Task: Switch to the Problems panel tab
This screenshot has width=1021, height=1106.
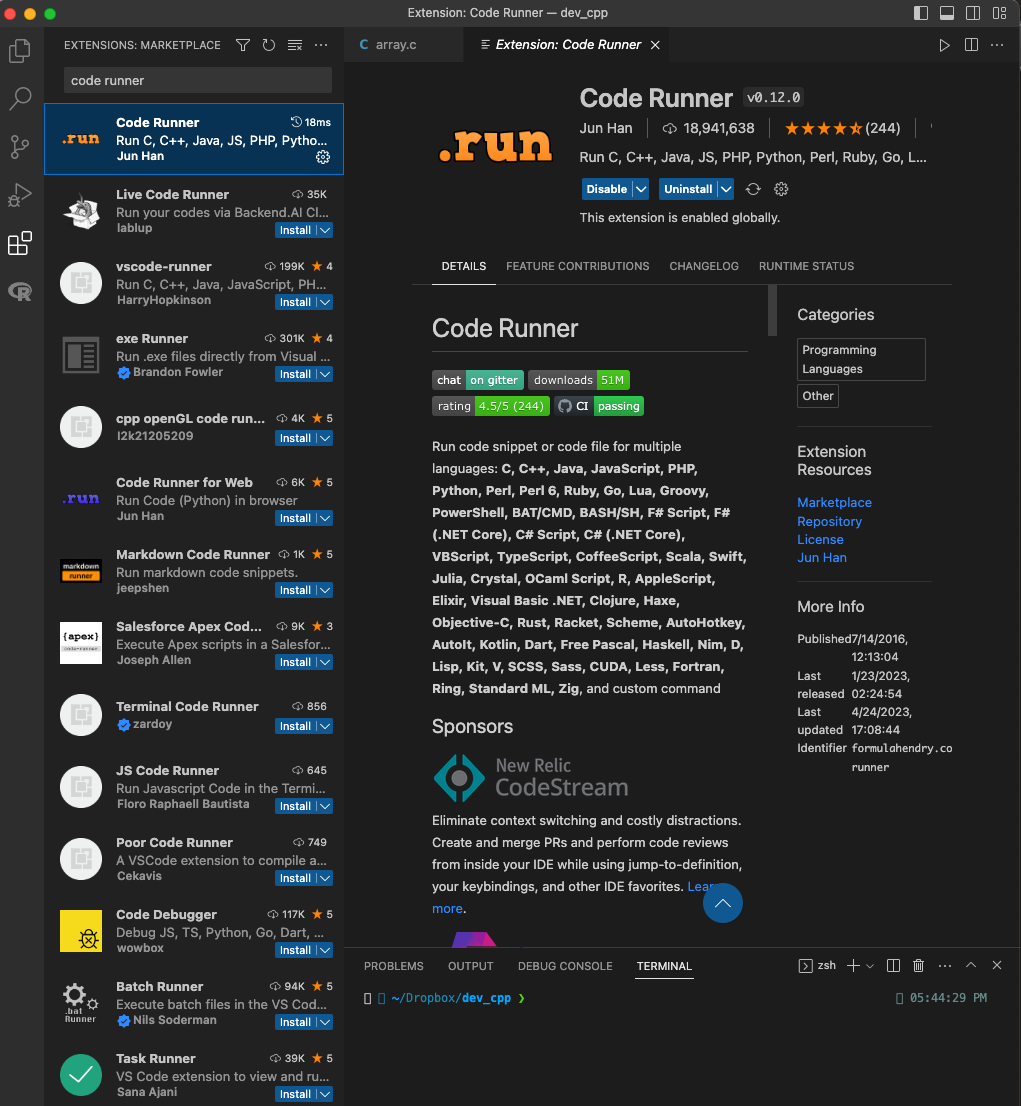Action: click(x=394, y=966)
